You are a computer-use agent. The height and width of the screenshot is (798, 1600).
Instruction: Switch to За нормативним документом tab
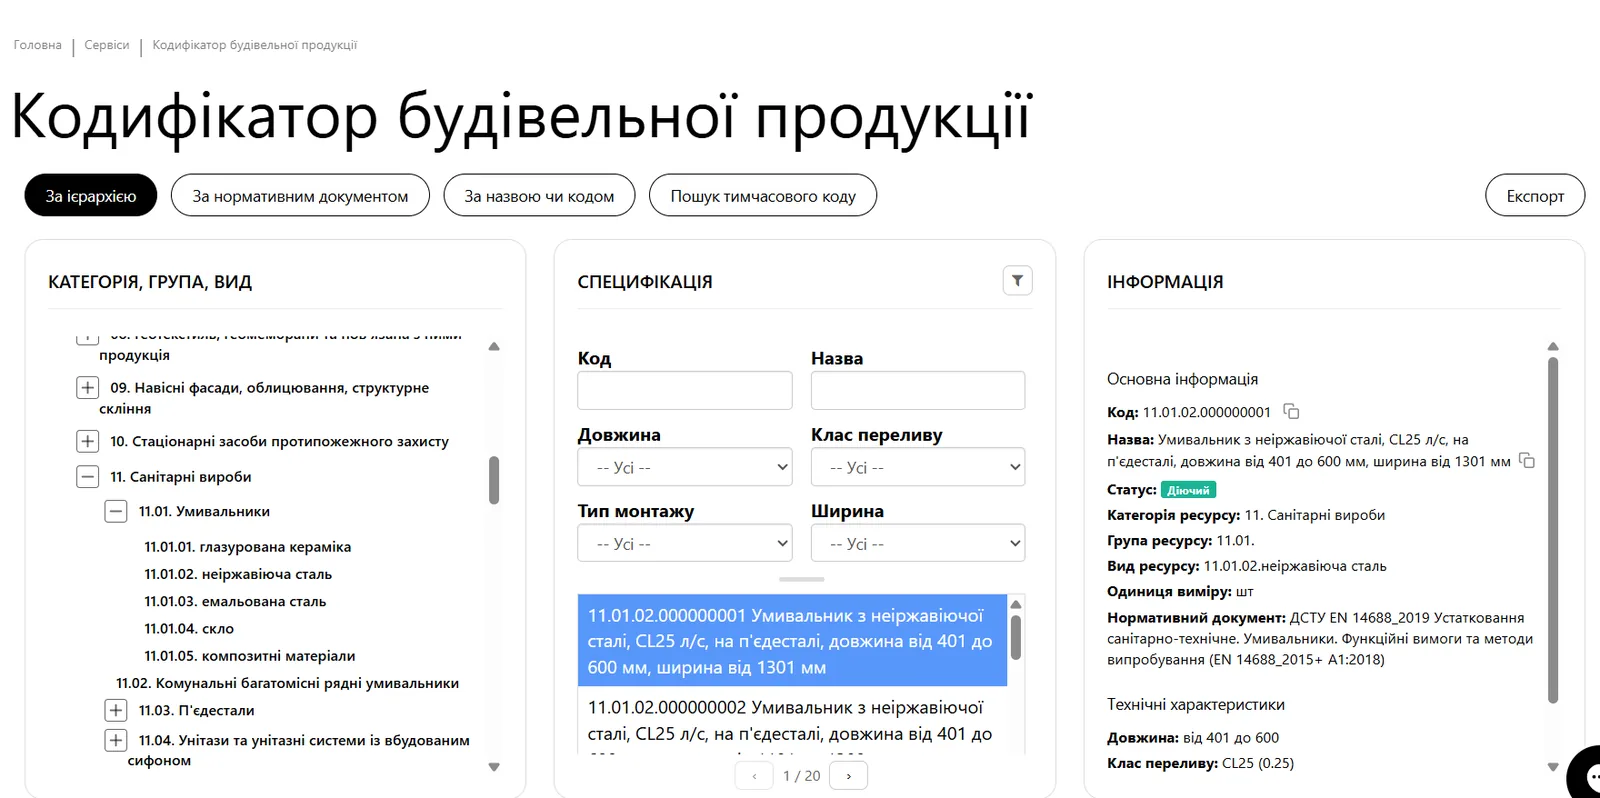coord(300,195)
